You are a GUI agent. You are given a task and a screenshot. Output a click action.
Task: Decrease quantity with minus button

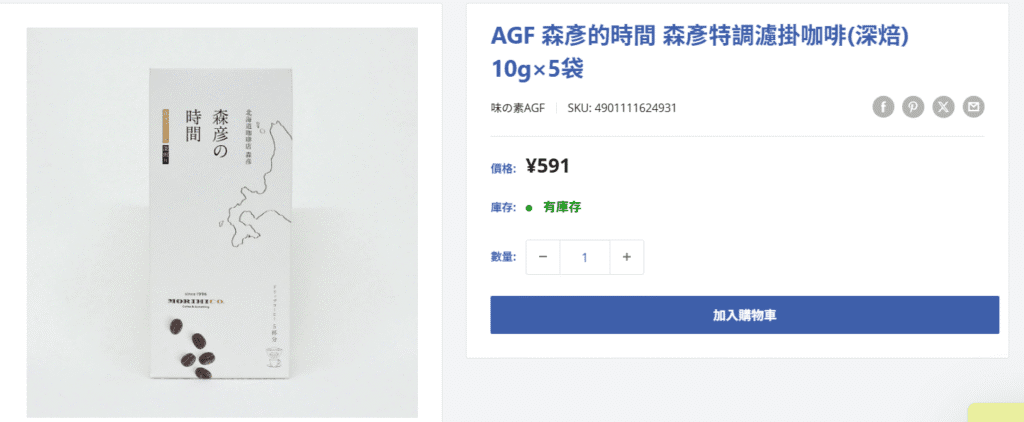pos(543,257)
